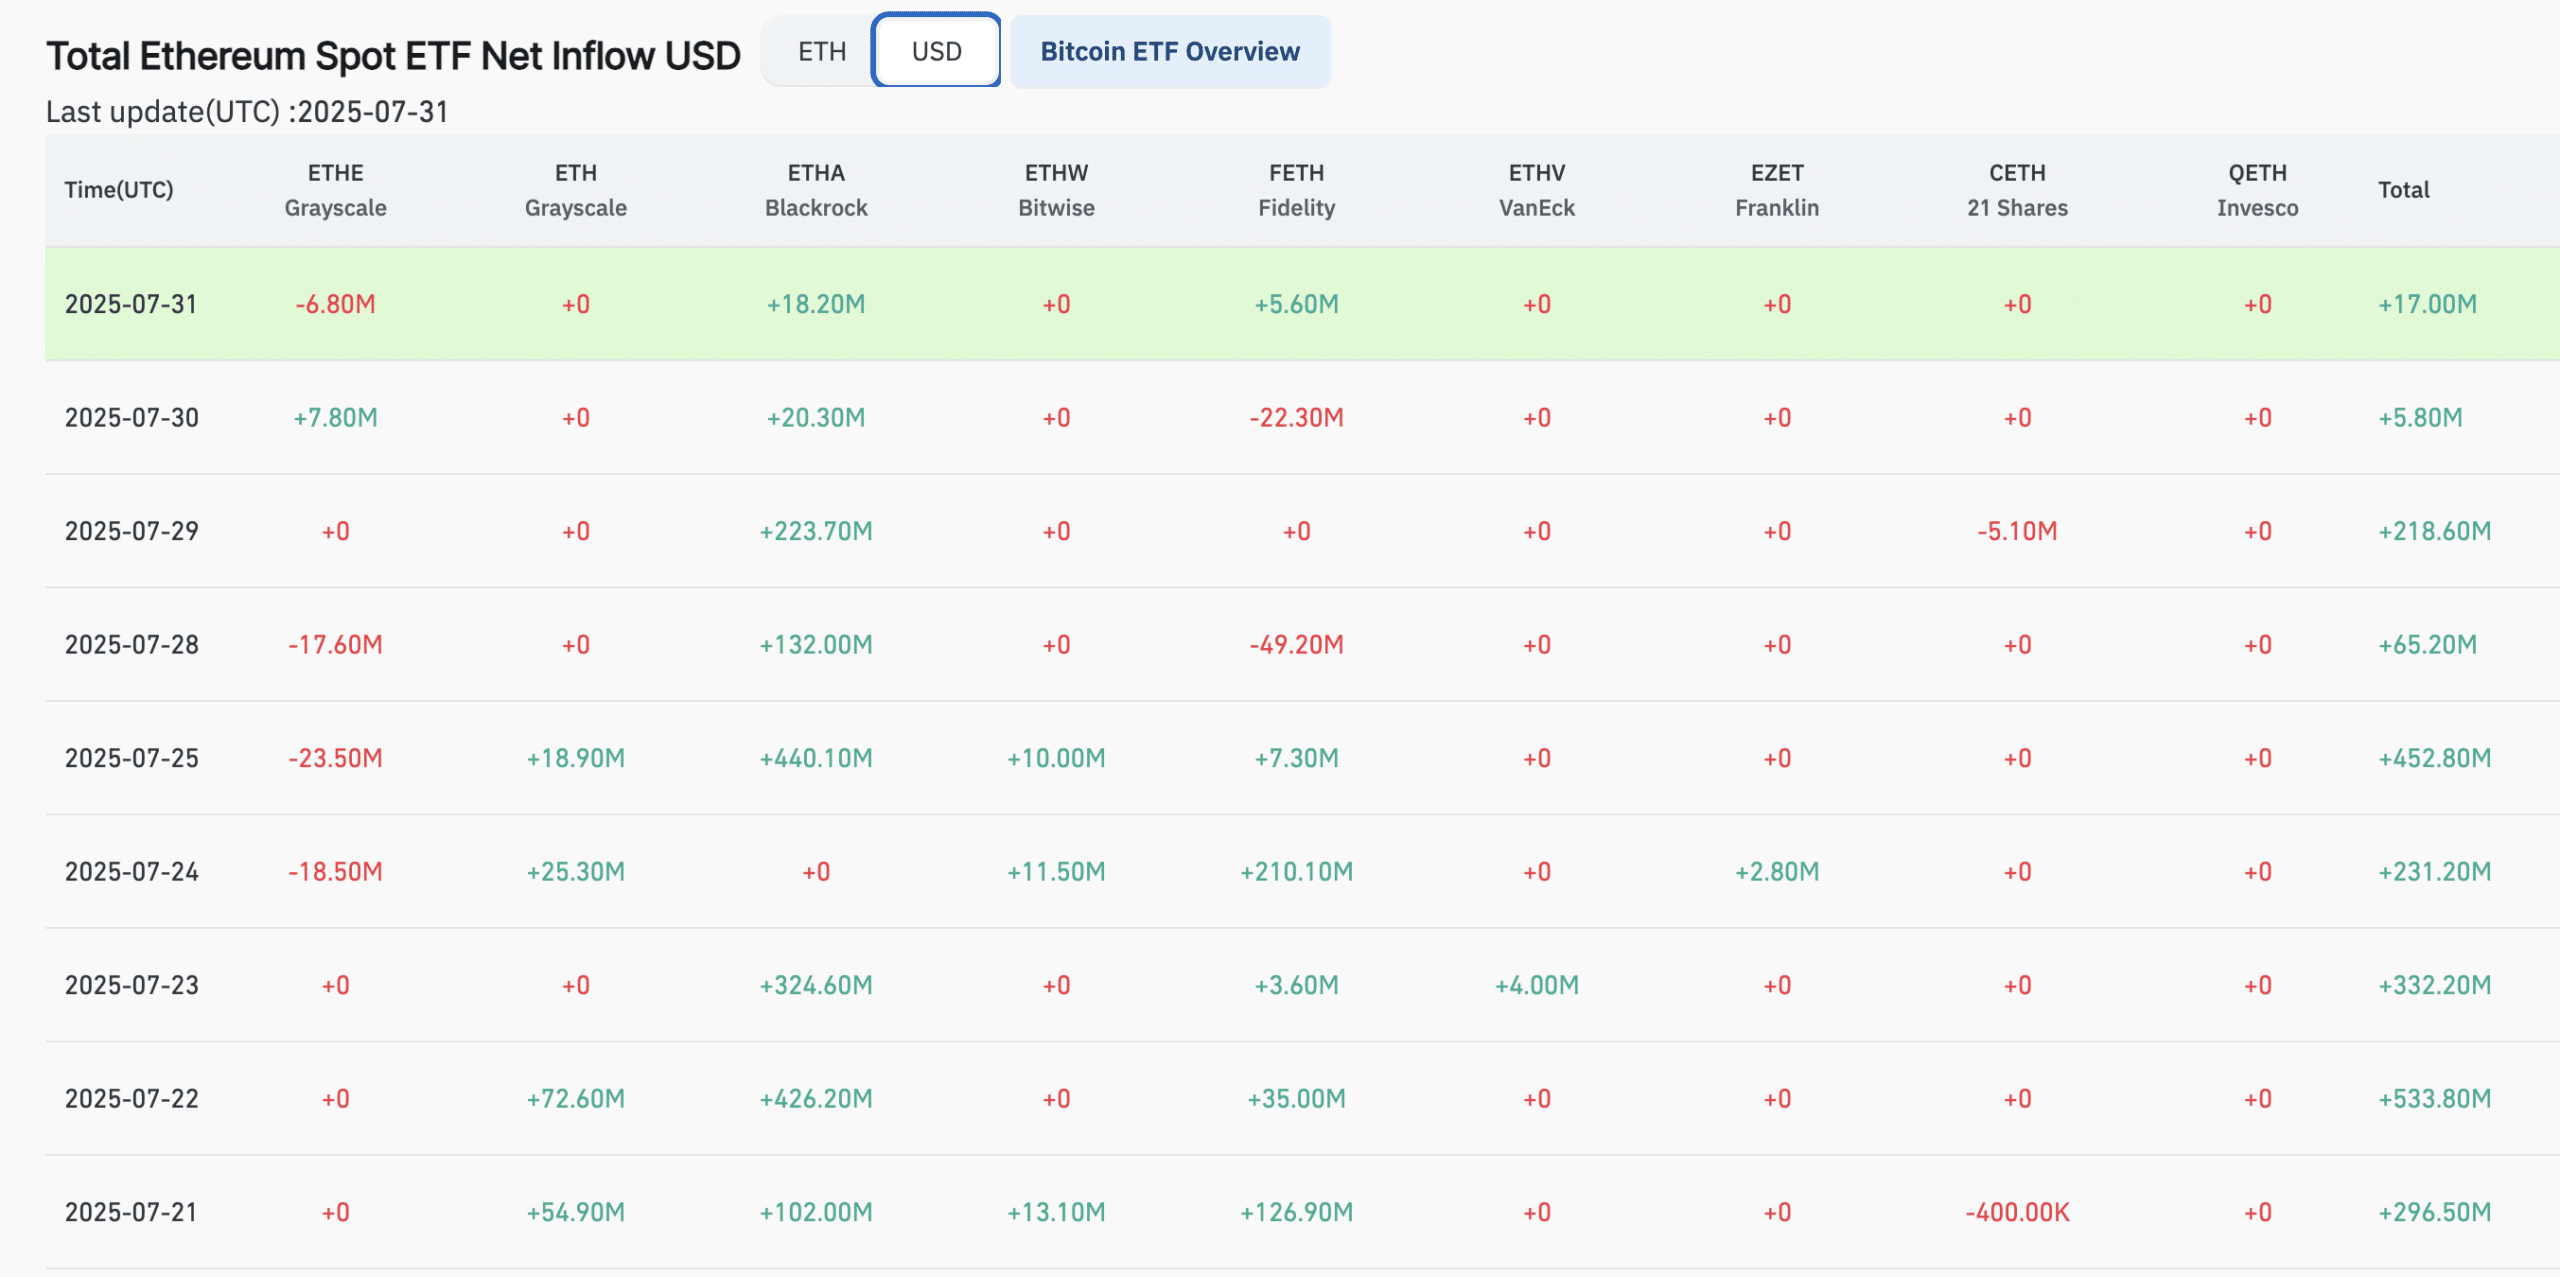Click -5.10M 21 Shares value
This screenshot has height=1277, width=2560.
pos(2017,531)
